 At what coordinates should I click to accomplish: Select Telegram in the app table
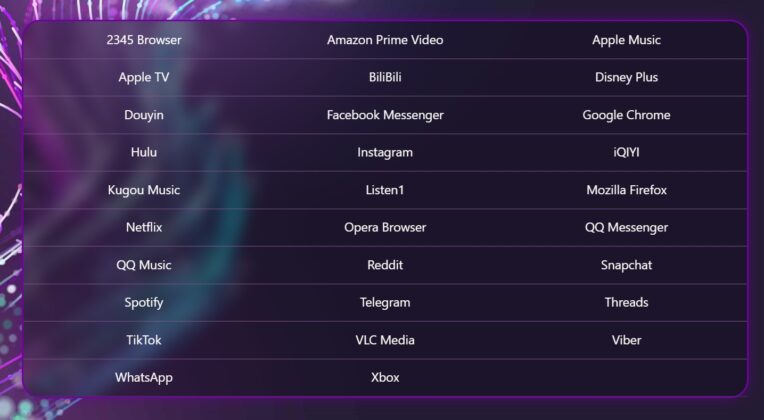385,302
